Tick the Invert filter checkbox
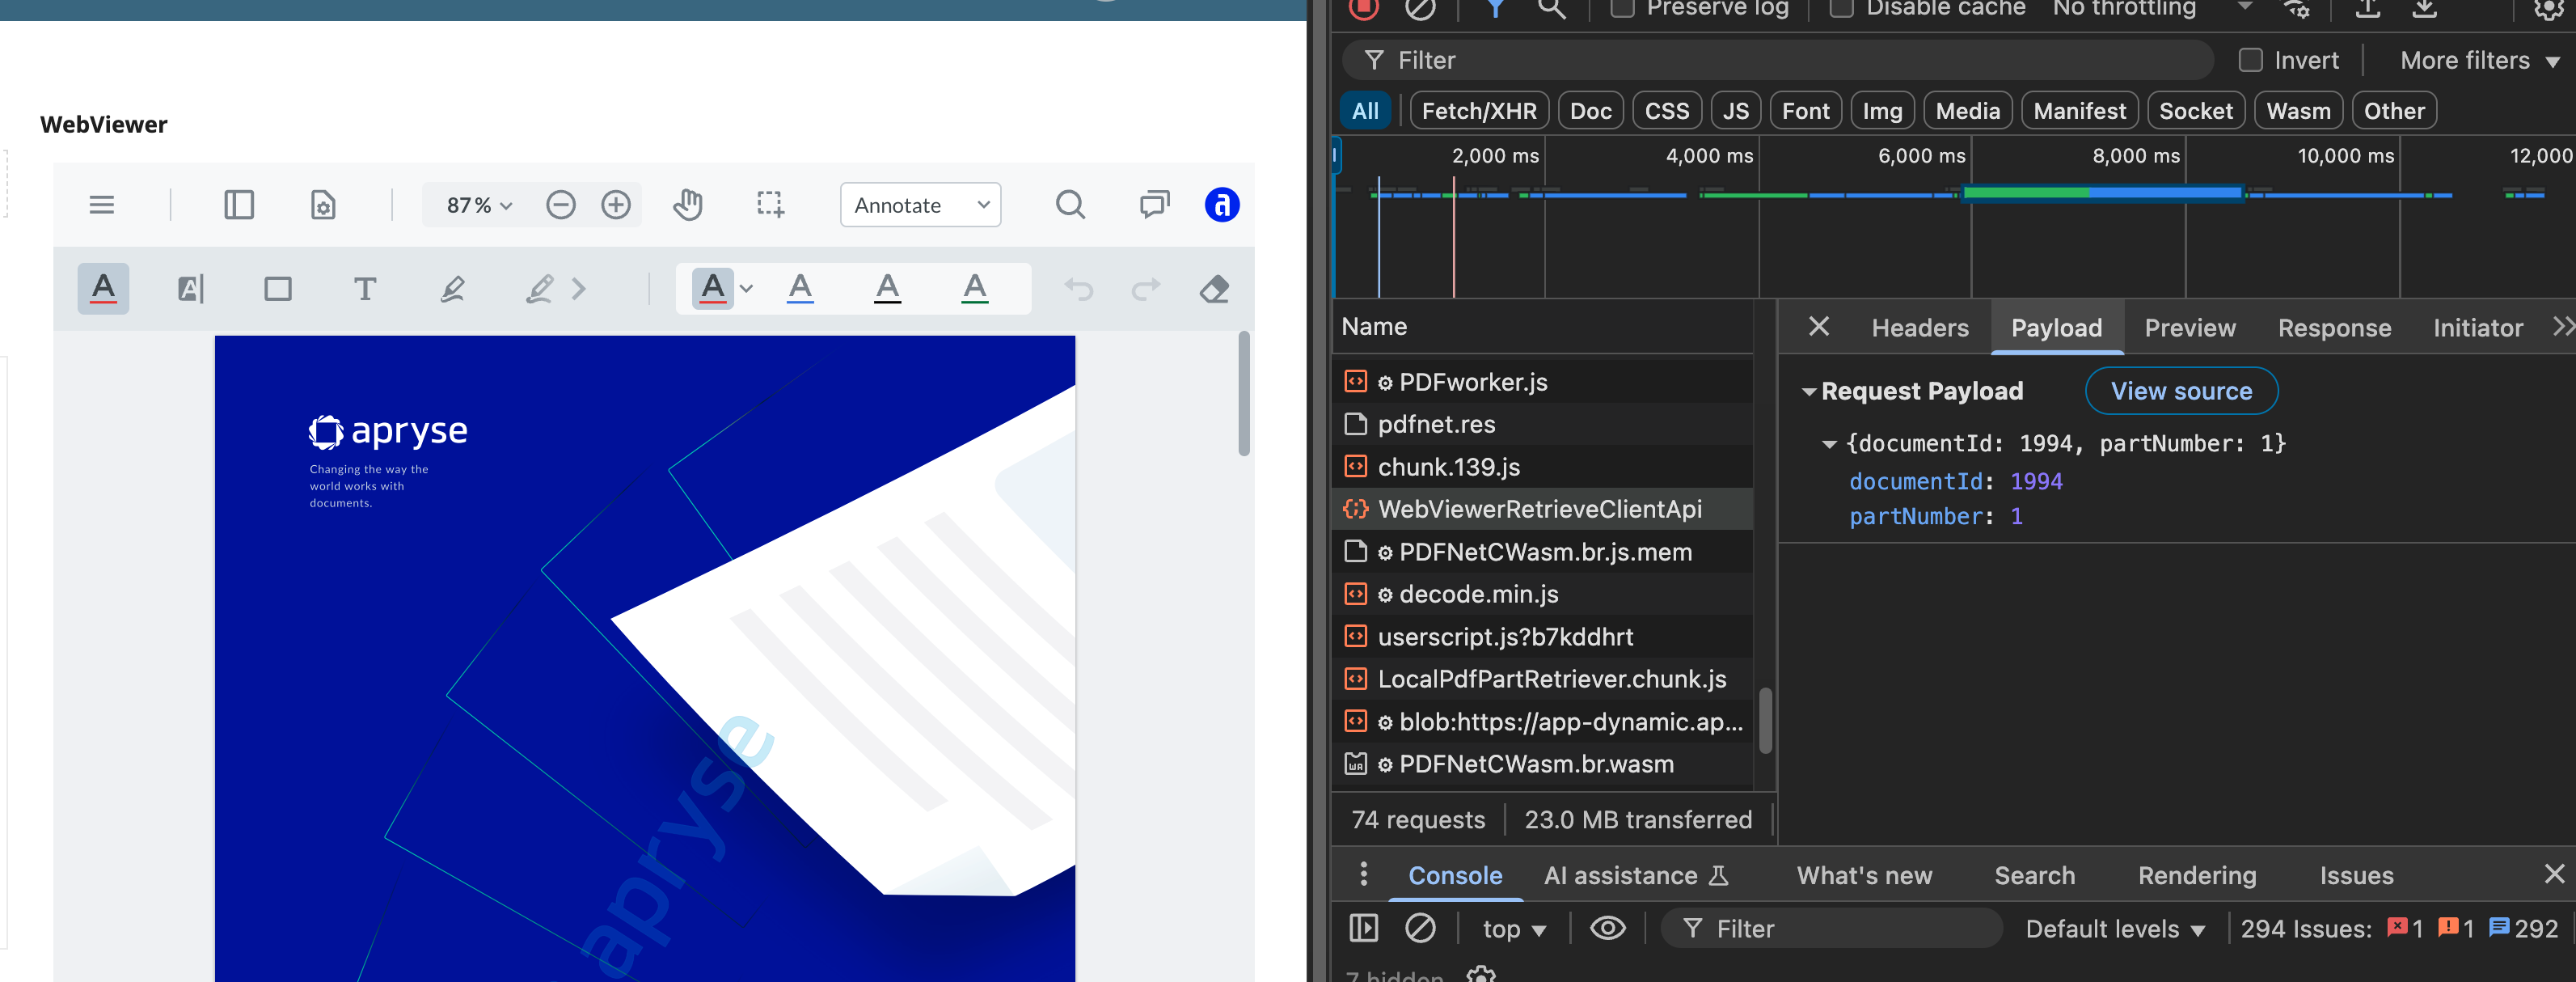 2250,60
